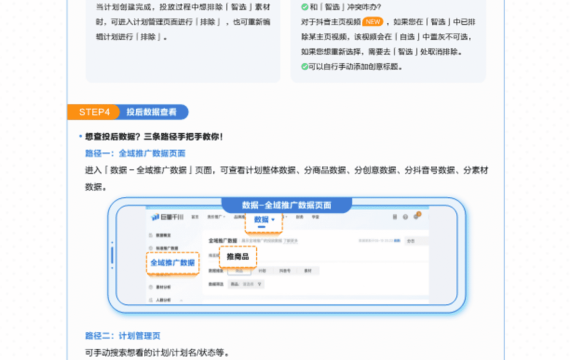Click the green check icon before 可以自行手动添加创意标题
This screenshot has height=360, width=570.
tap(305, 67)
